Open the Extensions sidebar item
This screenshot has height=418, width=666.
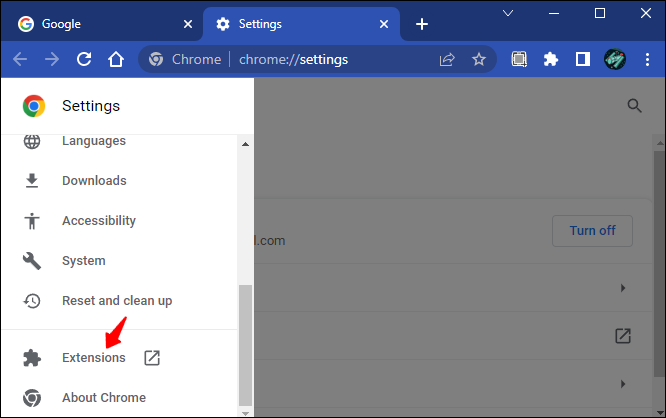pos(93,358)
